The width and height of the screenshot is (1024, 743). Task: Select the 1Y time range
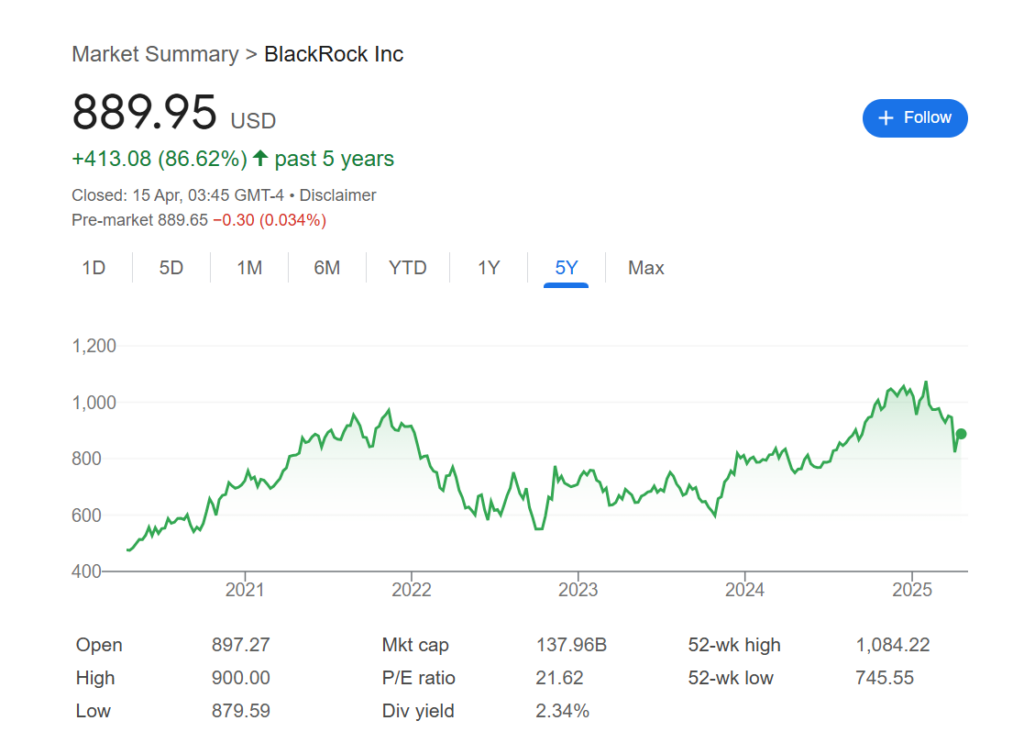(x=488, y=268)
